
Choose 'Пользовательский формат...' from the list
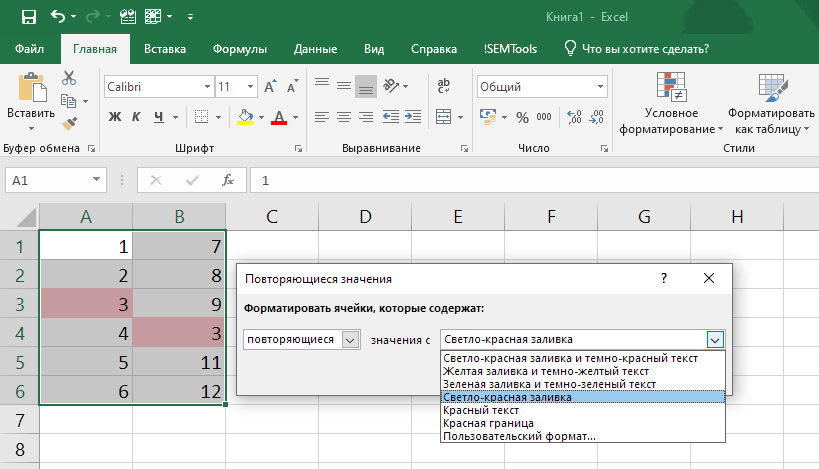[518, 436]
